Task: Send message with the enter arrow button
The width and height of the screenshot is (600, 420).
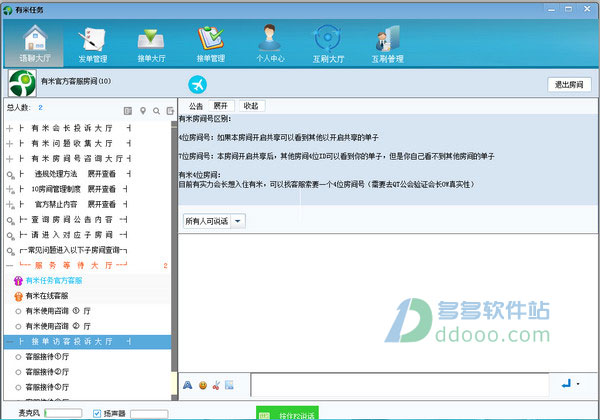Action: coord(566,384)
